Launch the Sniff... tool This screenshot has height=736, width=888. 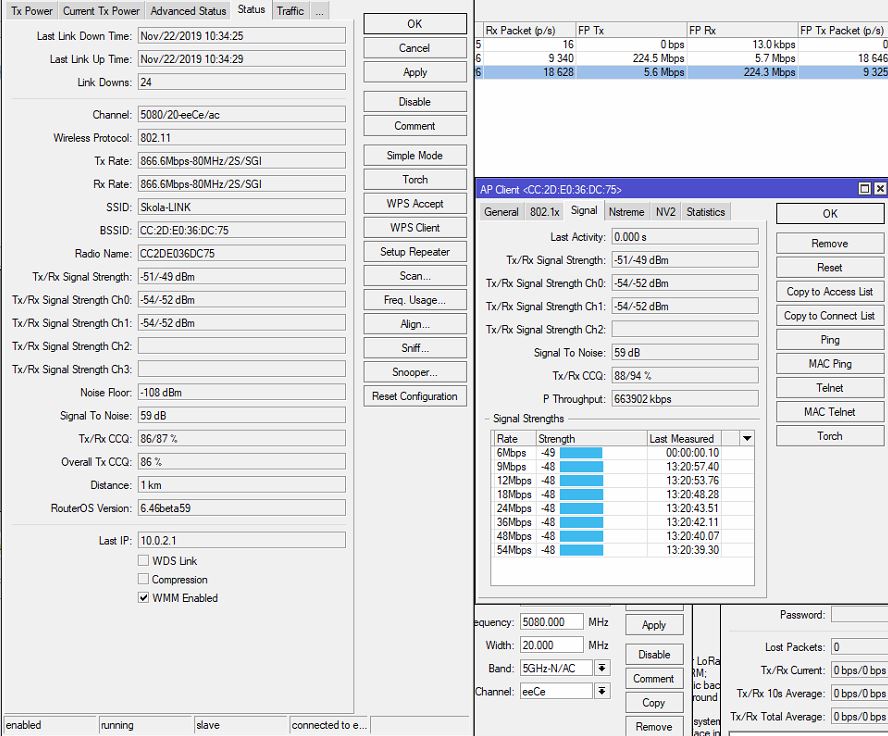[415, 348]
